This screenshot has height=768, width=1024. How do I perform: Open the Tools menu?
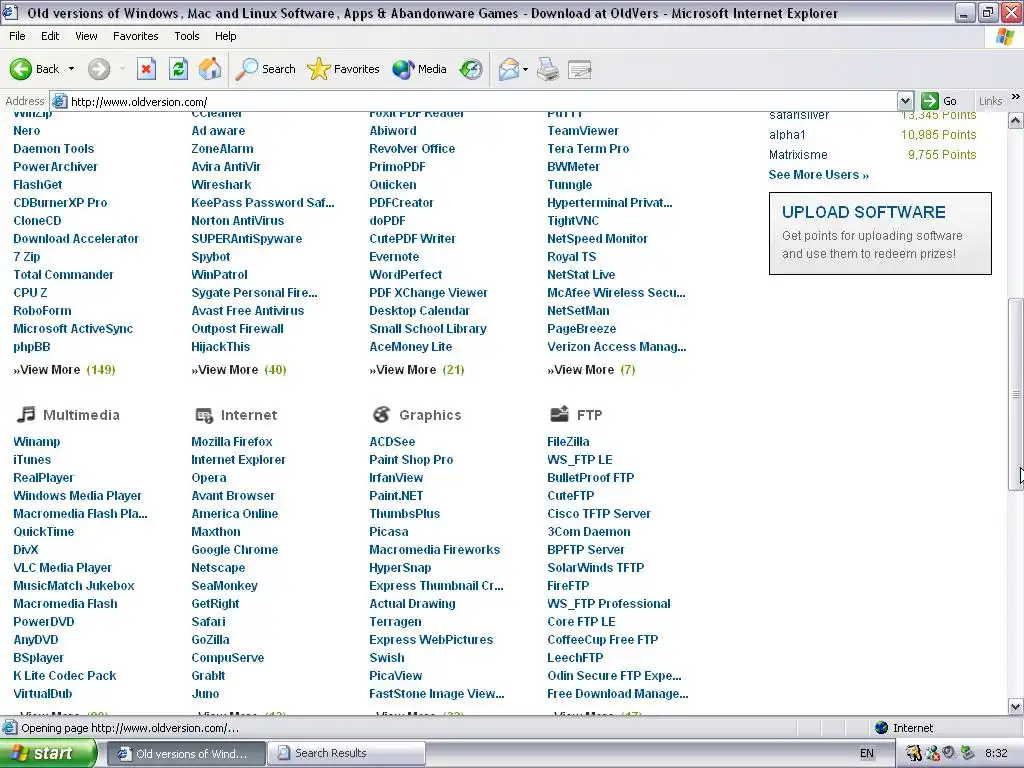(187, 36)
